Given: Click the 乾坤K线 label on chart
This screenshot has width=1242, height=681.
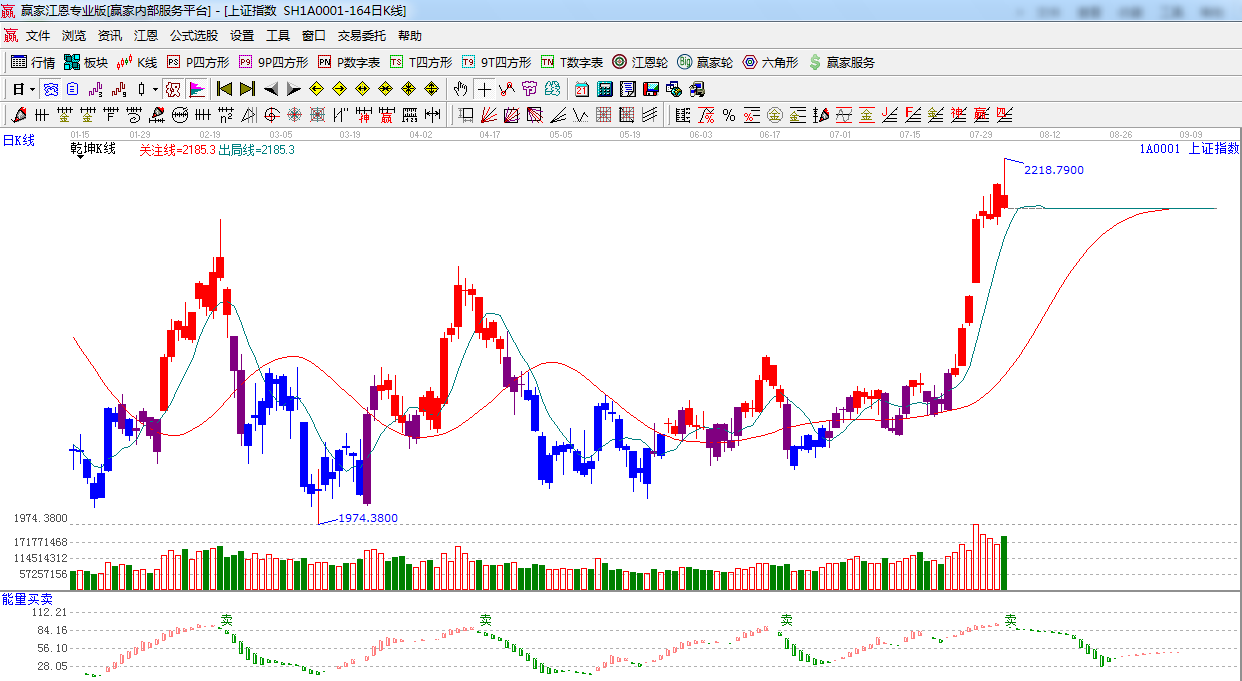Looking at the screenshot, I should pyautogui.click(x=93, y=149).
